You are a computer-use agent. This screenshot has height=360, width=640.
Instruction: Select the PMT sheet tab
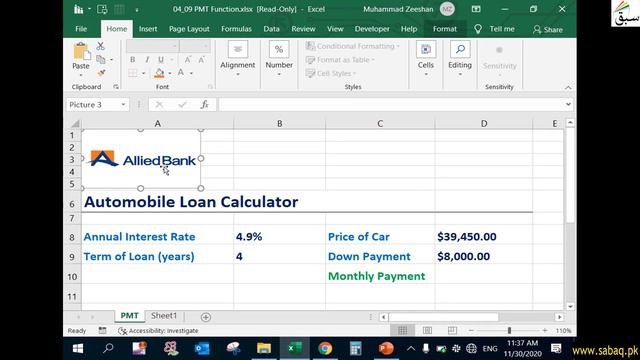[x=129, y=316]
